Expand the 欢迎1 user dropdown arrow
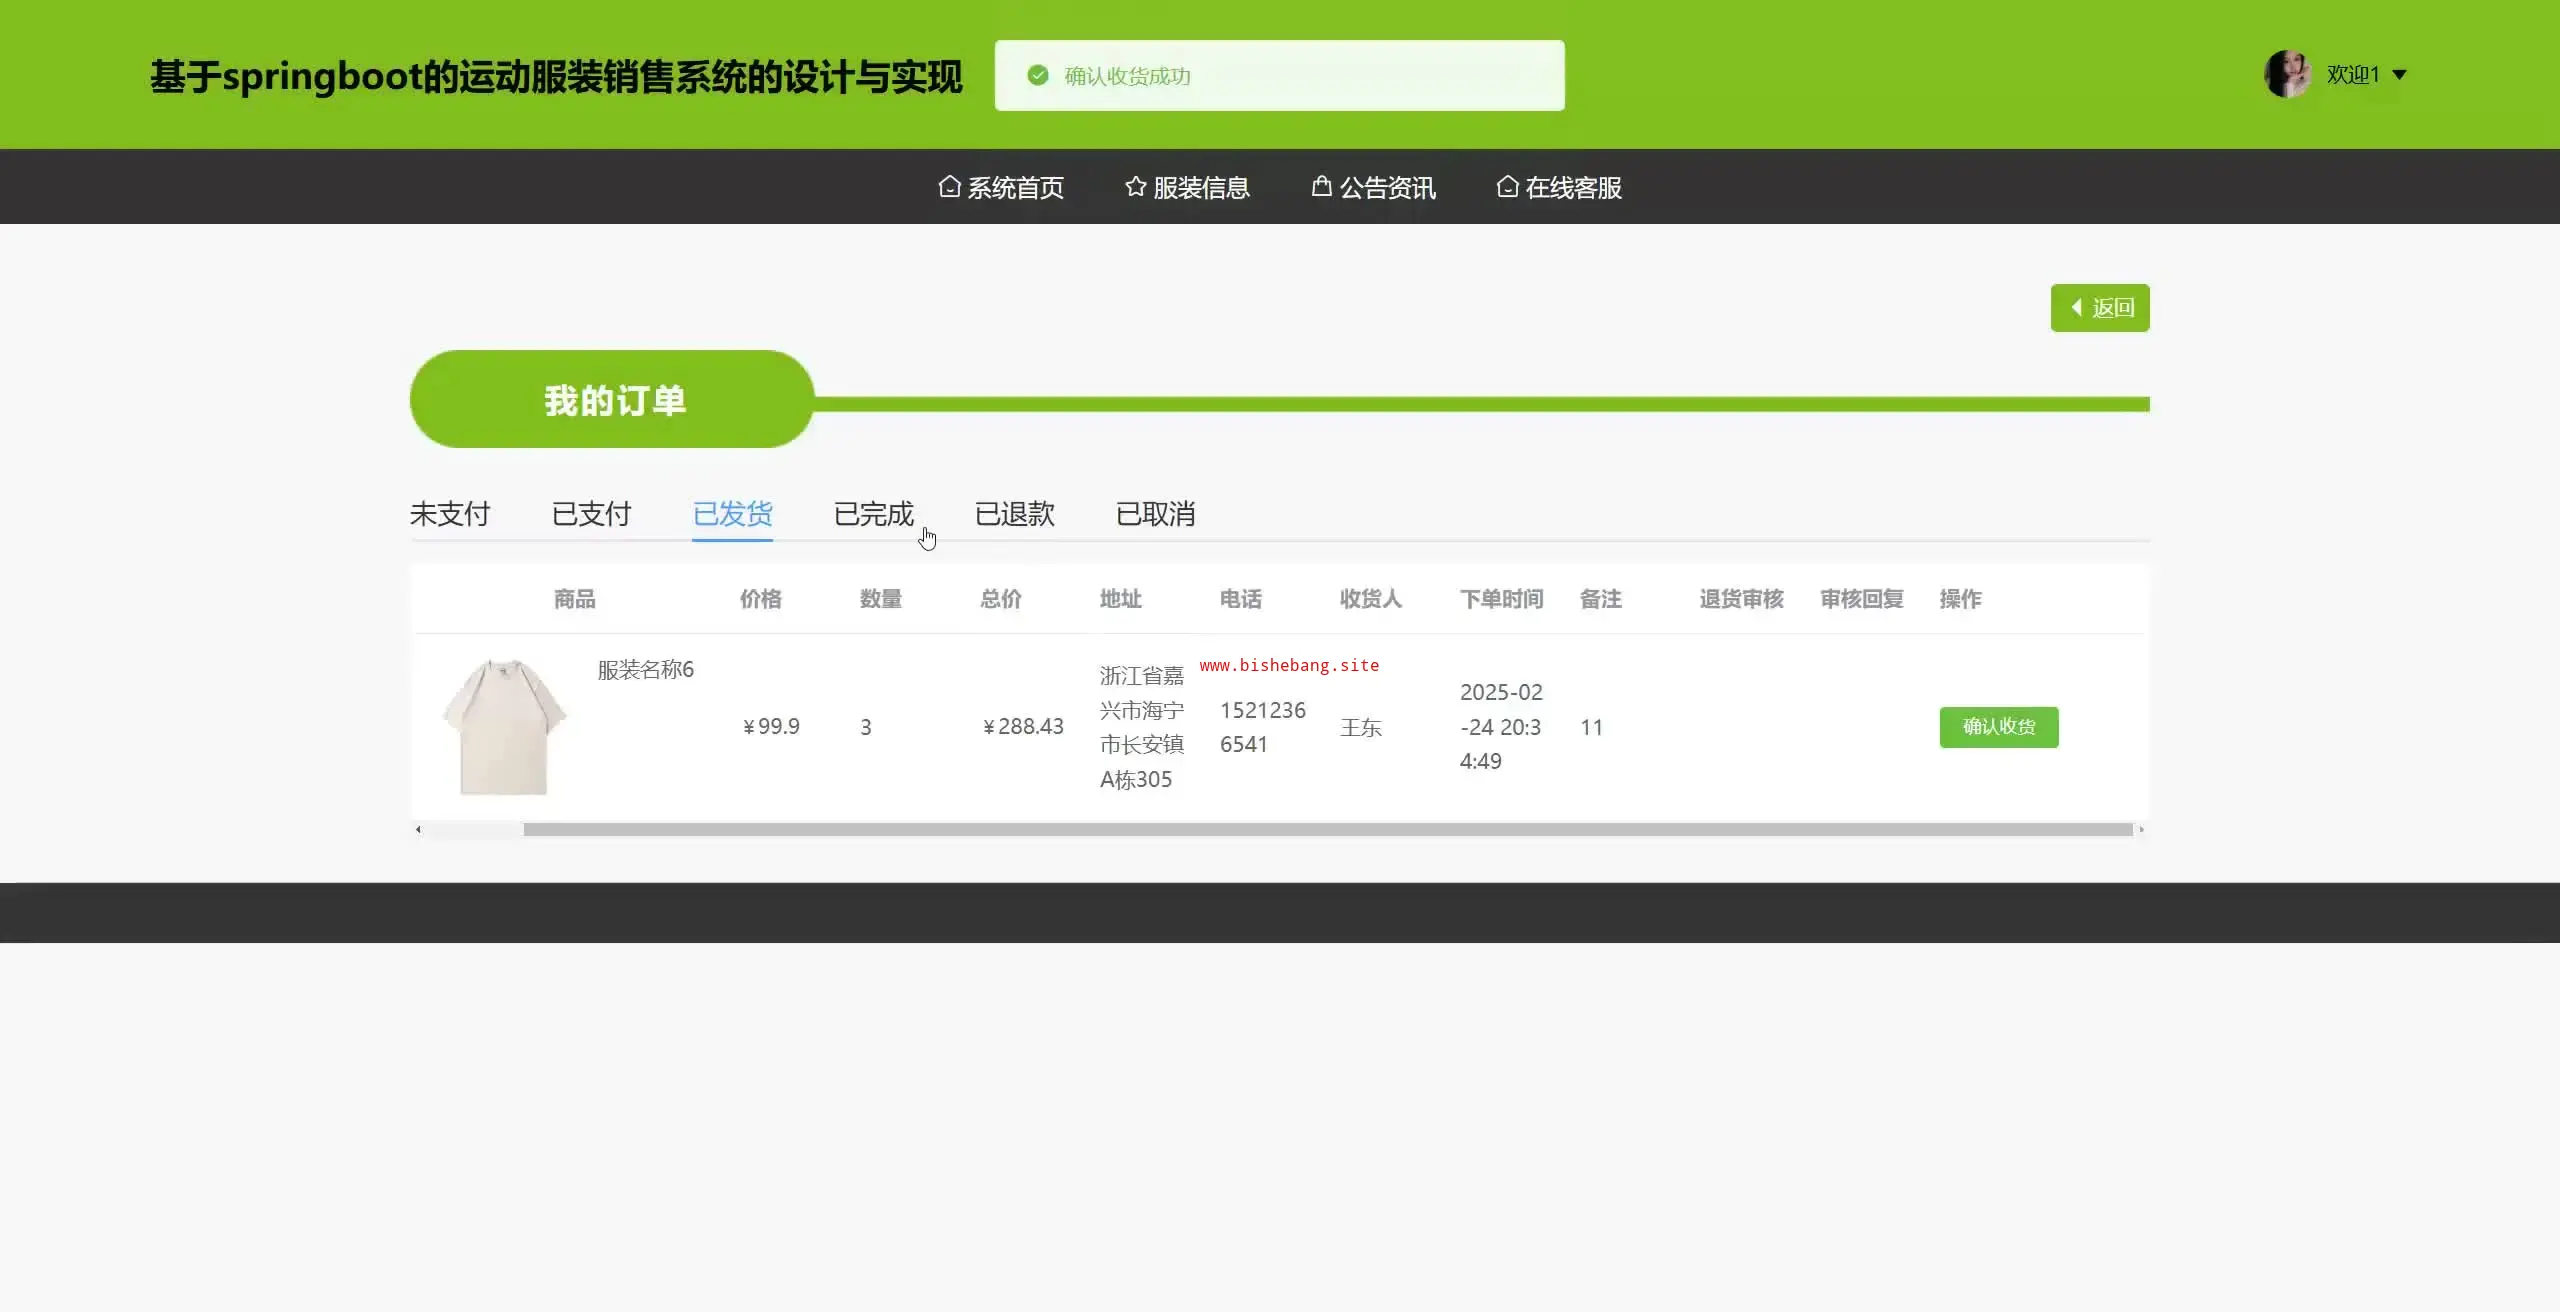The width and height of the screenshot is (2560, 1312). click(x=2399, y=75)
